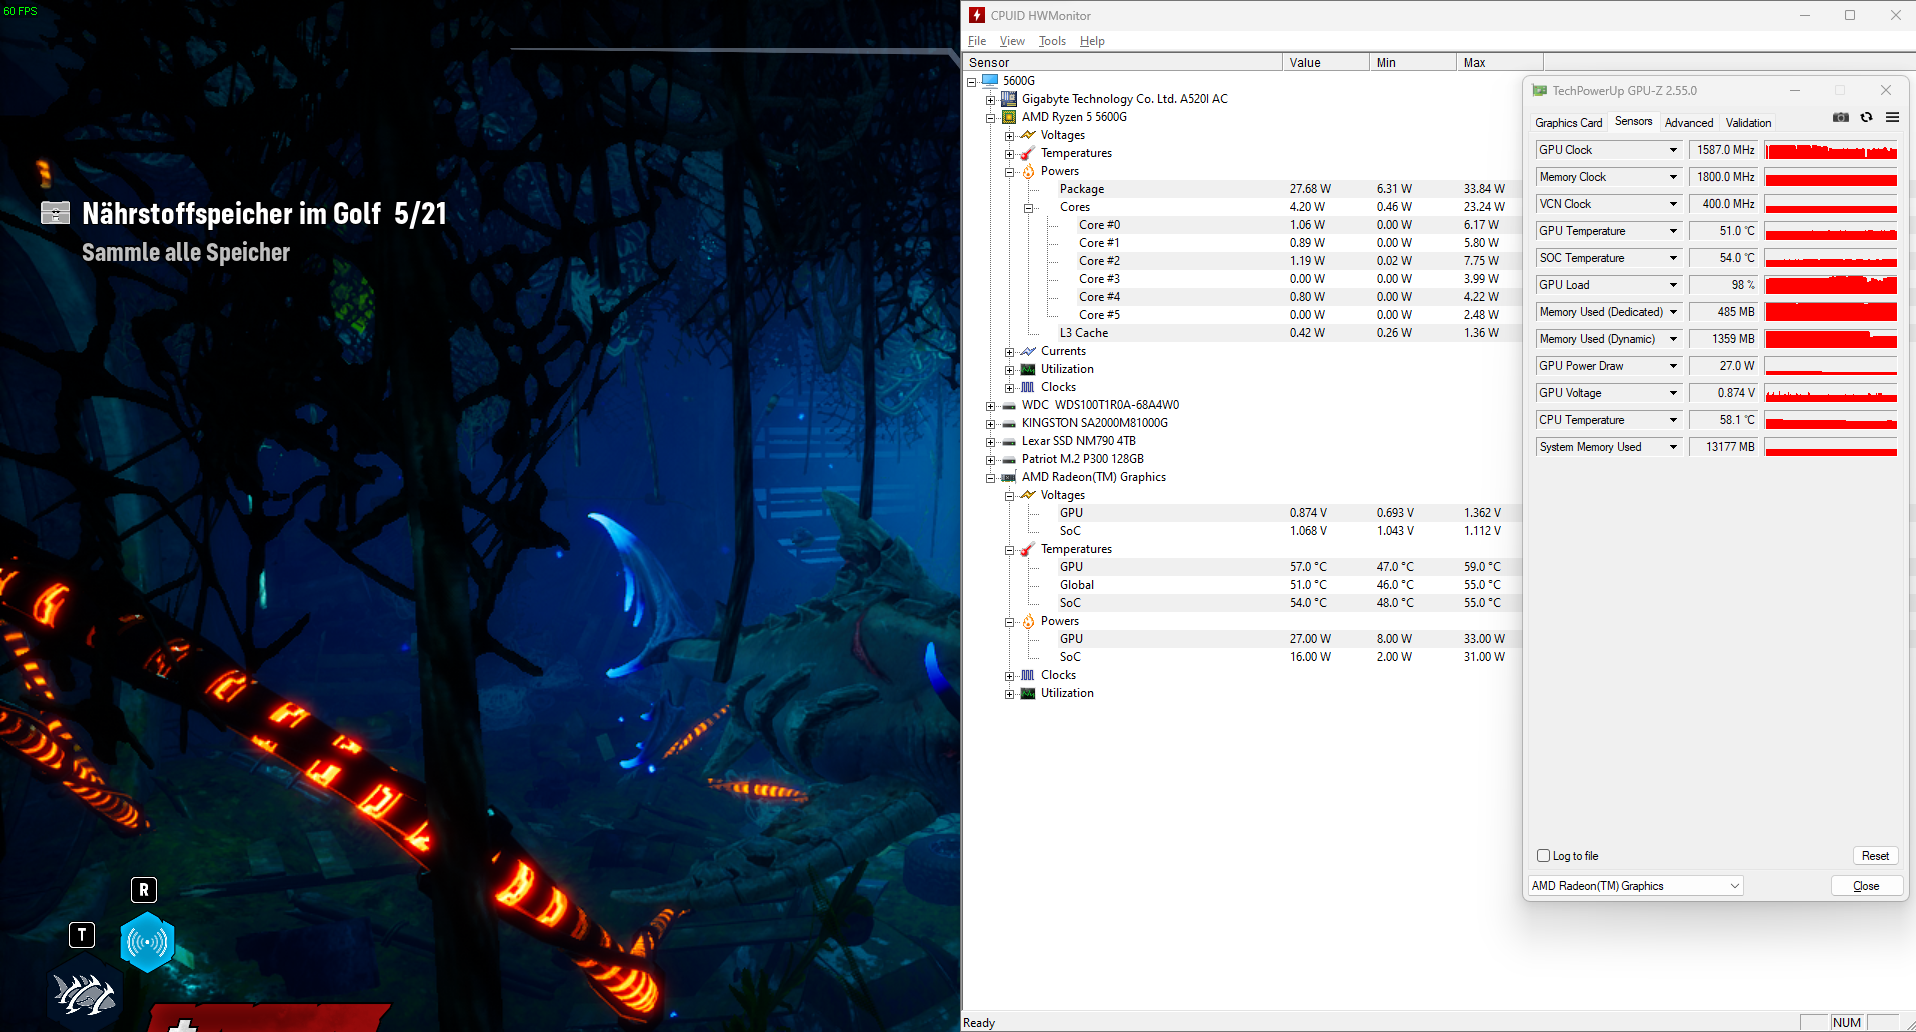Click the R key prompt in game
This screenshot has height=1032, width=1916.
point(144,889)
